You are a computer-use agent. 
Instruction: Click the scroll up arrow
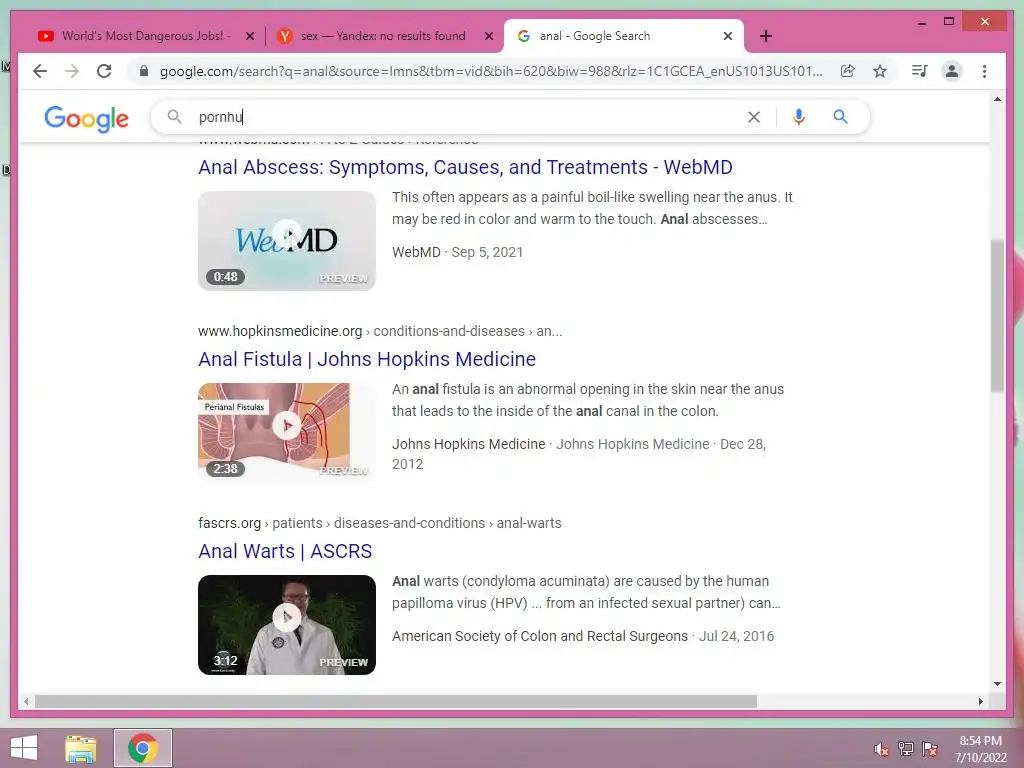997,99
